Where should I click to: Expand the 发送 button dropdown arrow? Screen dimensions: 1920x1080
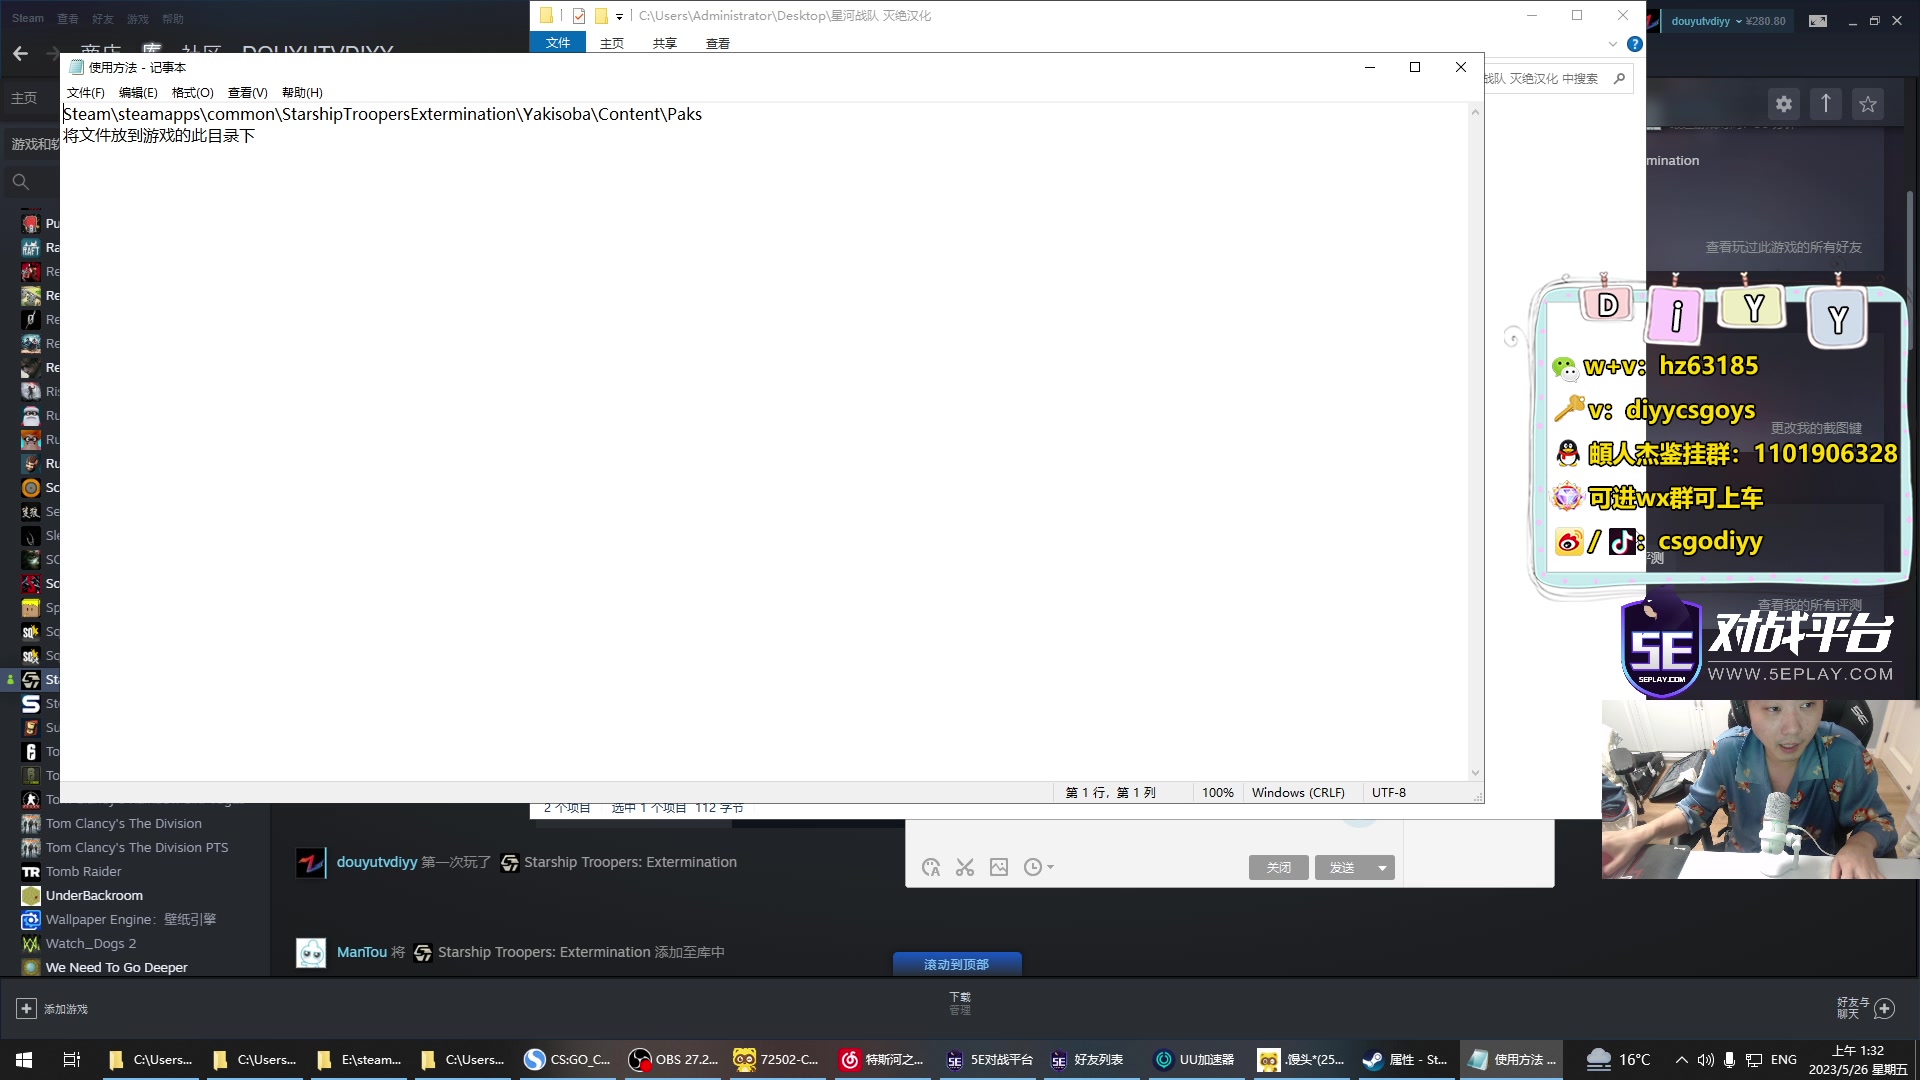pos(1383,868)
